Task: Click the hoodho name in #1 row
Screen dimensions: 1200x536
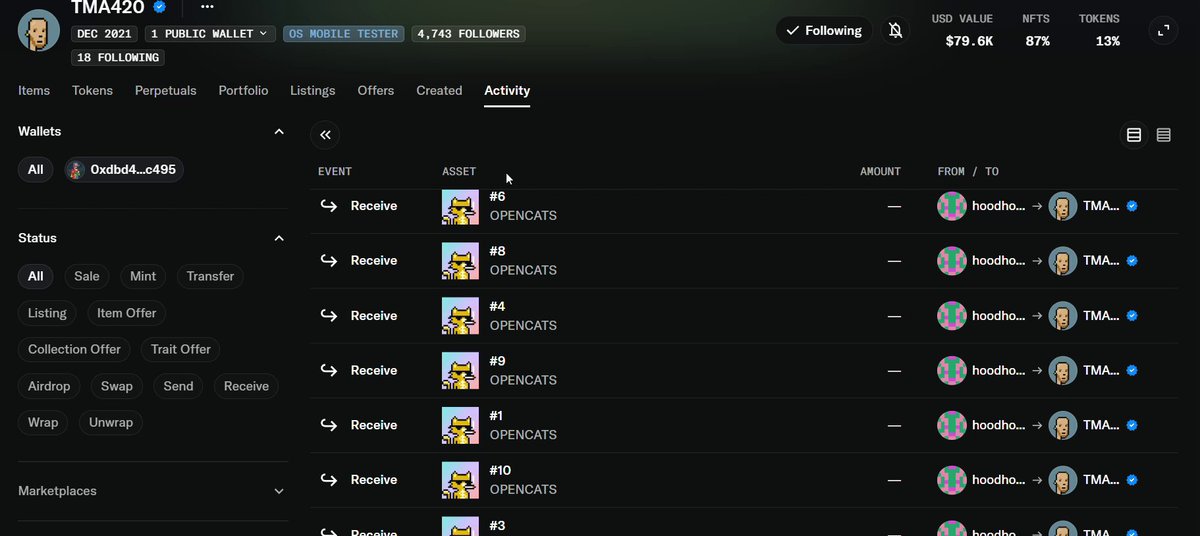Action: (998, 426)
